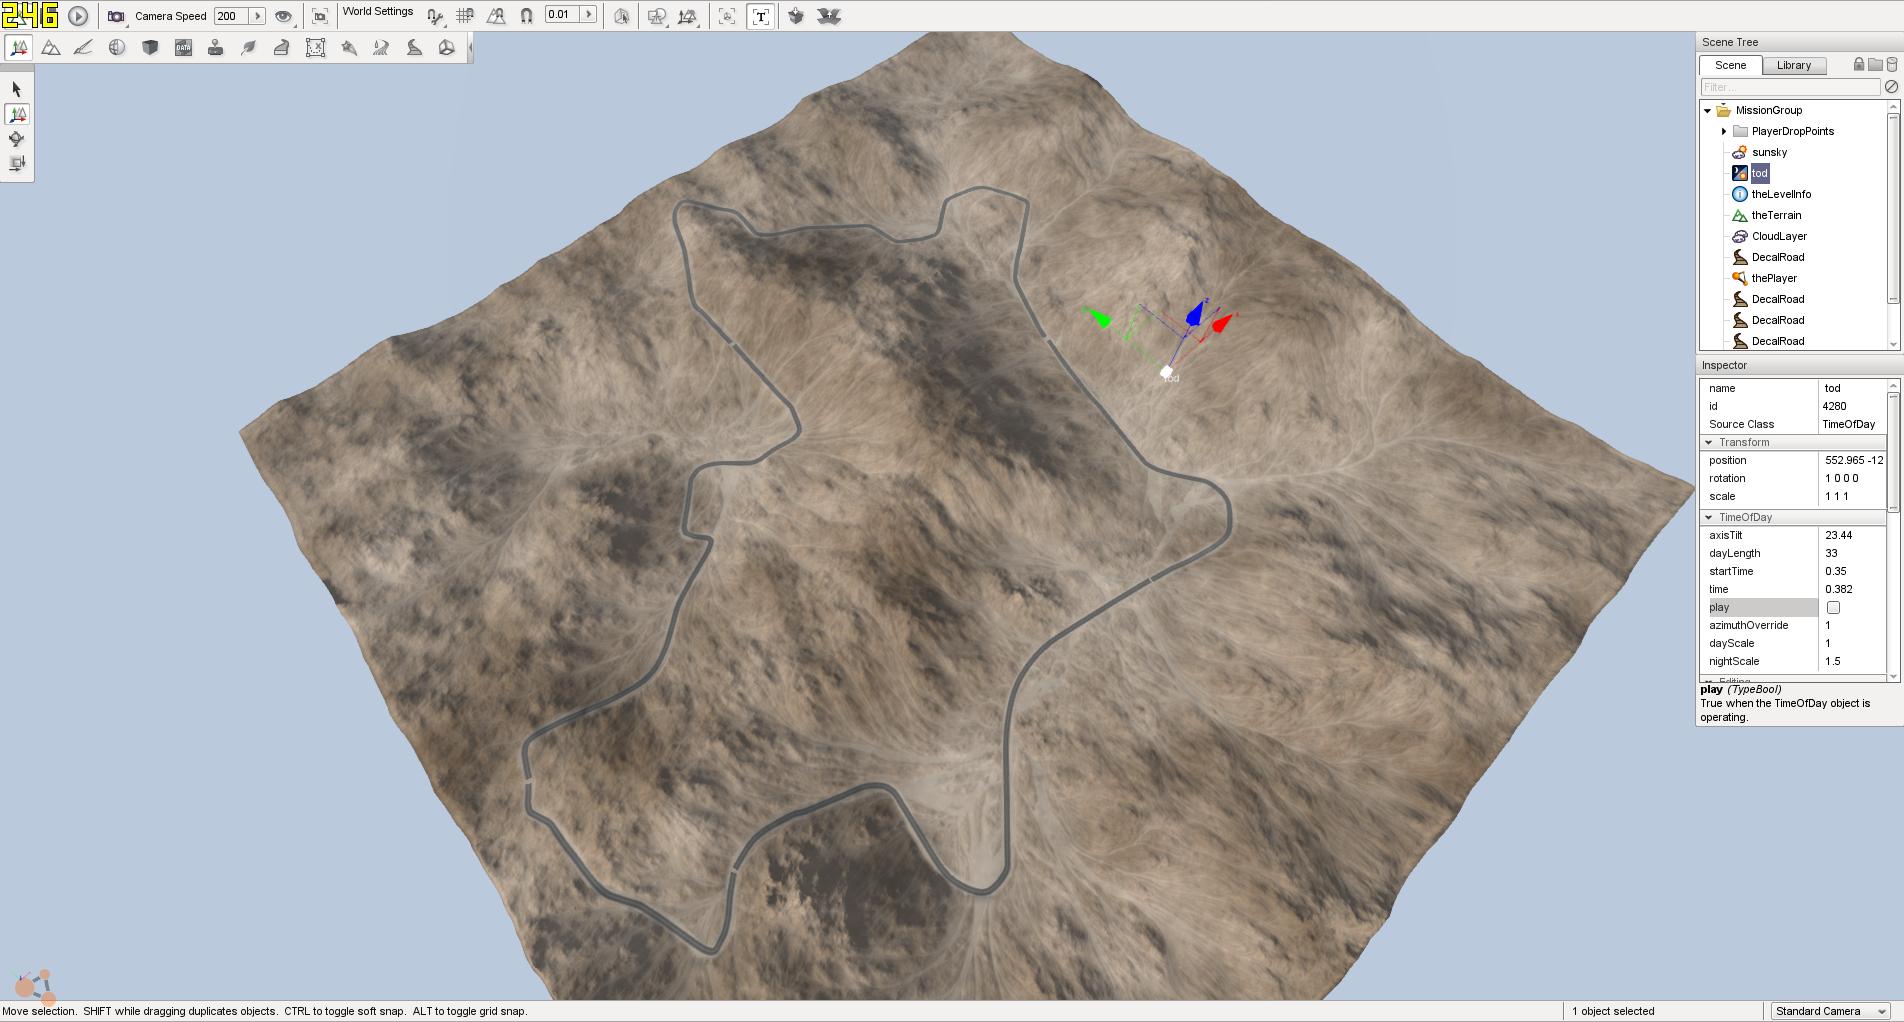The height and width of the screenshot is (1022, 1904).
Task: Click the 0.01 snap size field
Action: [x=563, y=15]
